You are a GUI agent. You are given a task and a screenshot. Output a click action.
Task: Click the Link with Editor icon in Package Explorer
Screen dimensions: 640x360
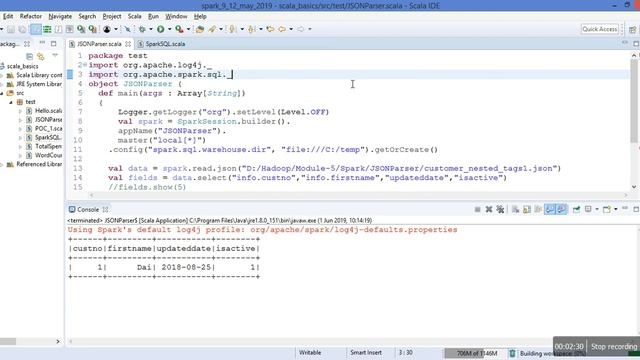[x=40, y=56]
